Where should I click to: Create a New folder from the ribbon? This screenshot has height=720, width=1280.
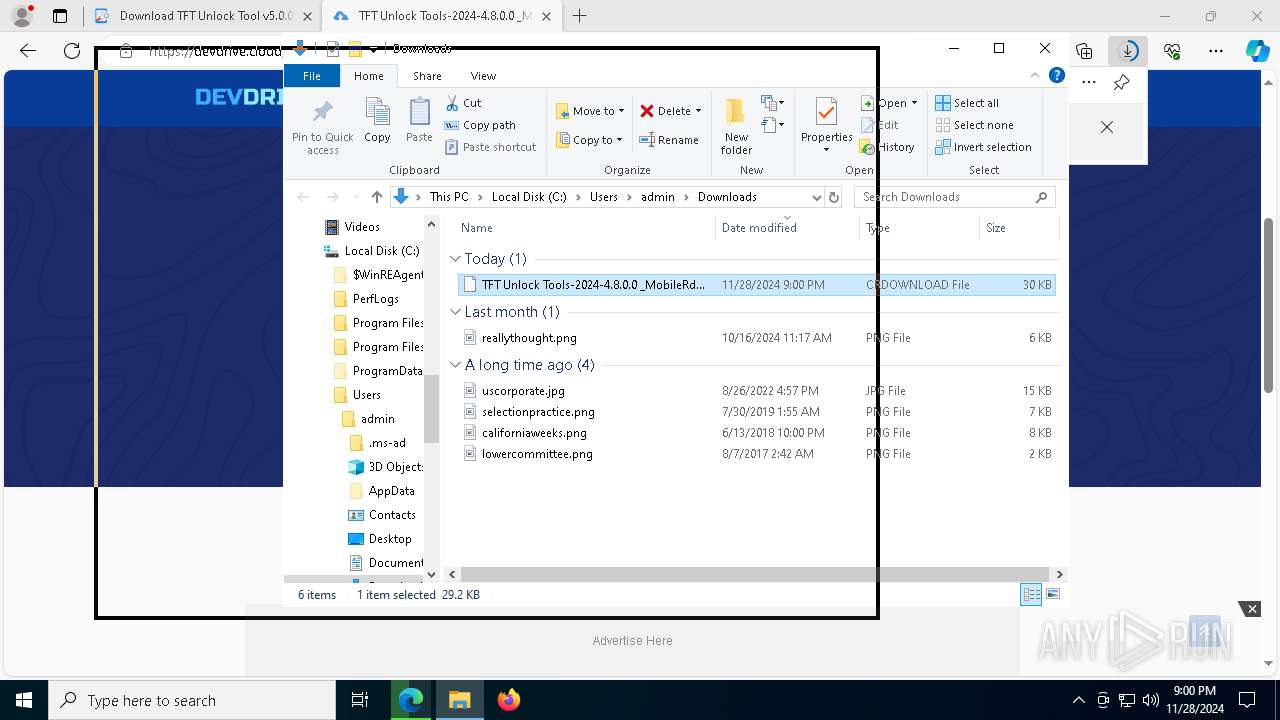pyautogui.click(x=736, y=126)
